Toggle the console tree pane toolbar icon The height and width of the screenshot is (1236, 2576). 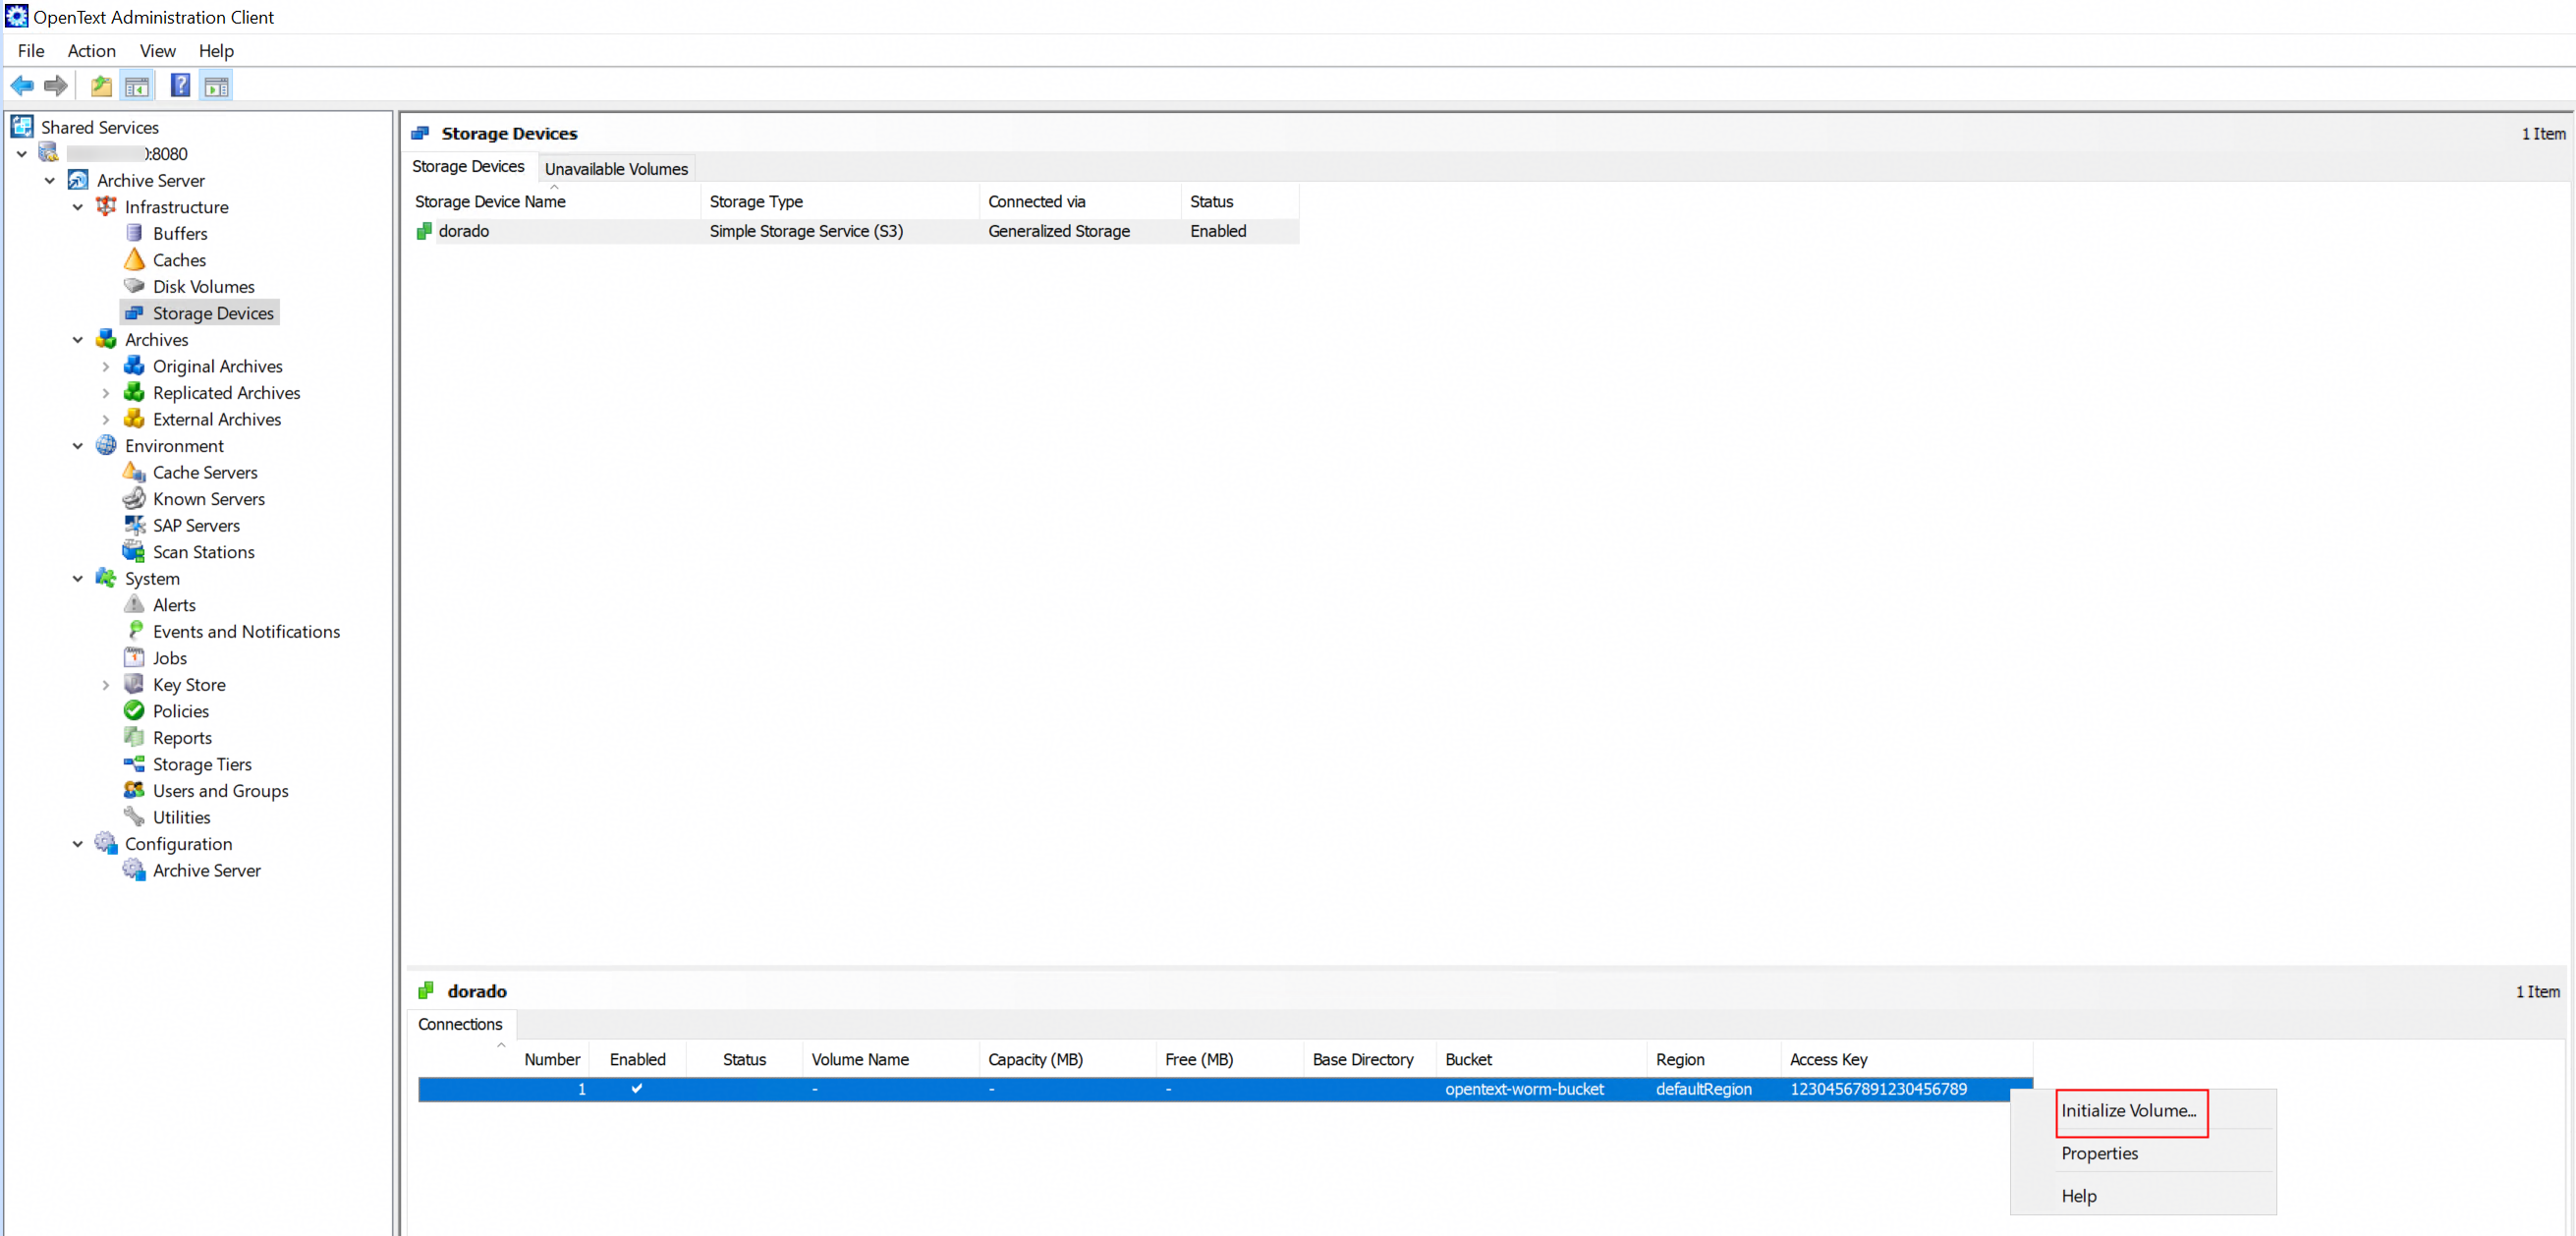coord(137,86)
